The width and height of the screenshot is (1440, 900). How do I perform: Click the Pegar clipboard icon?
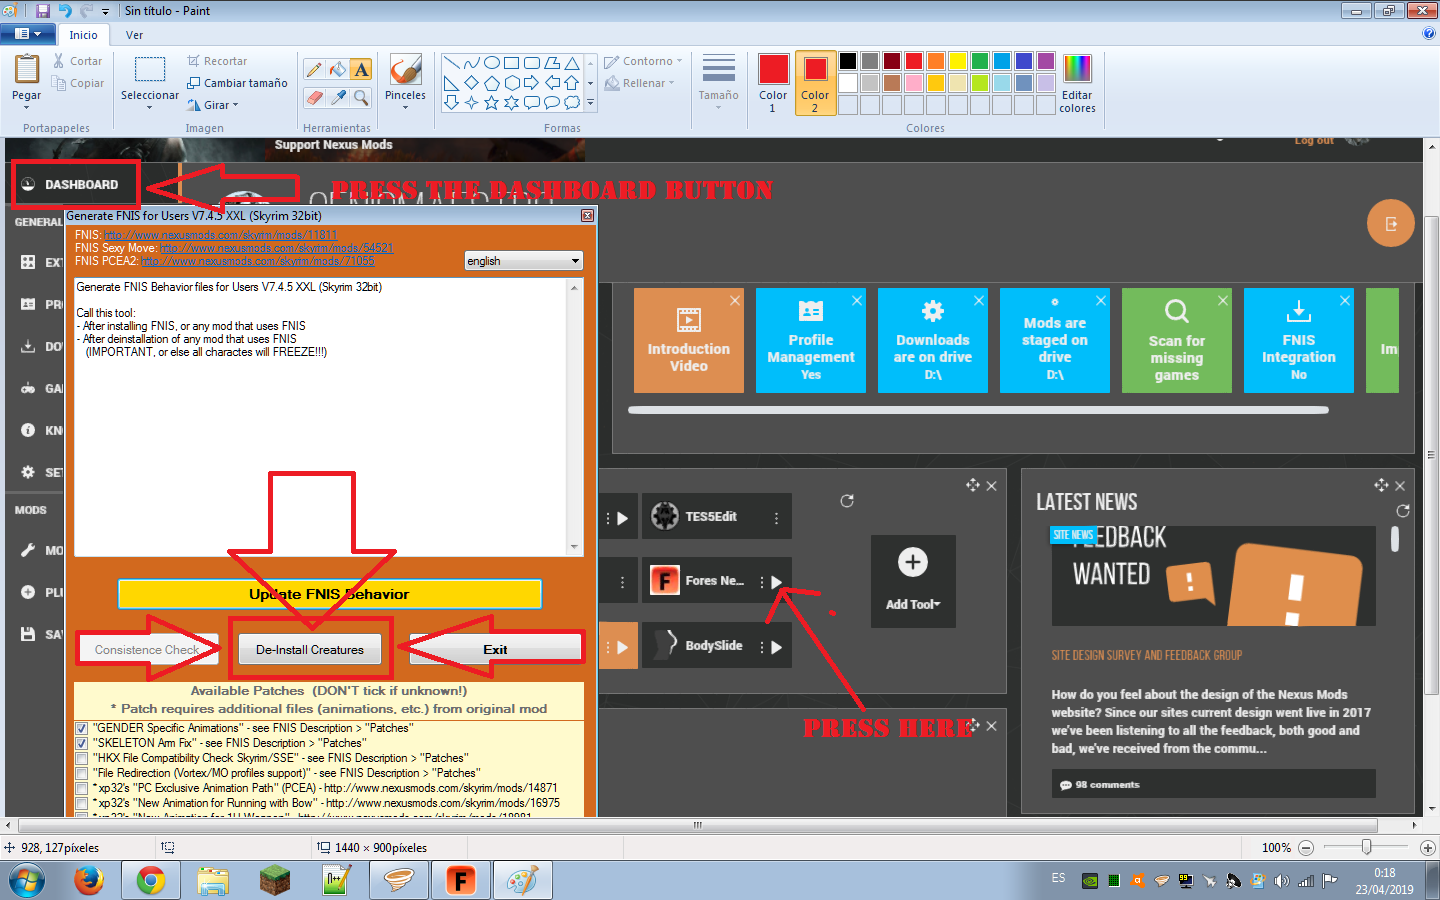(27, 70)
